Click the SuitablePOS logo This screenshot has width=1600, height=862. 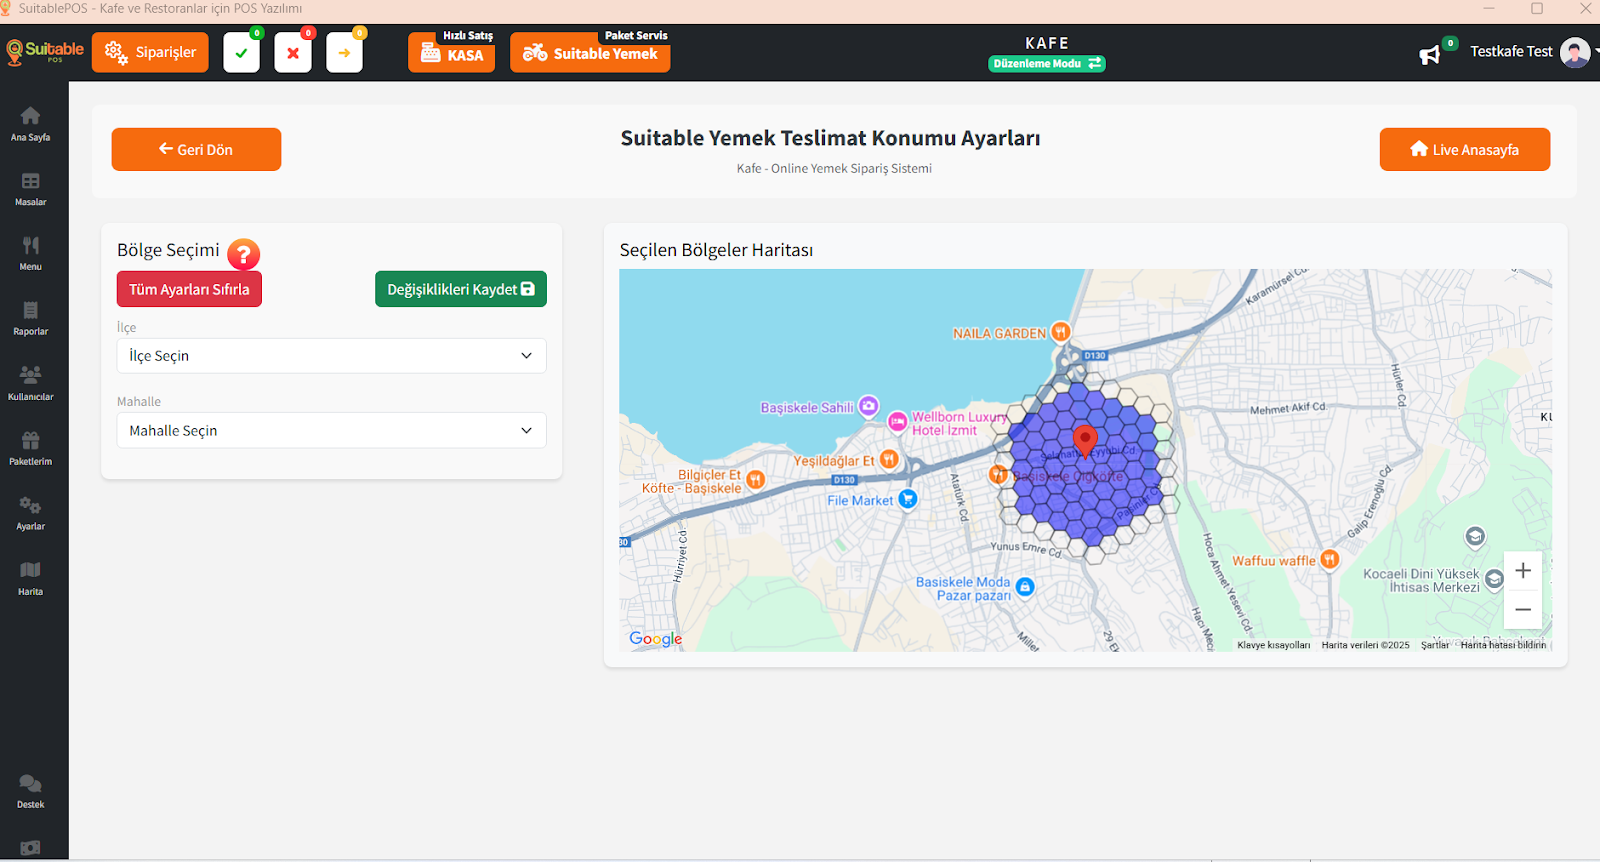click(45, 52)
